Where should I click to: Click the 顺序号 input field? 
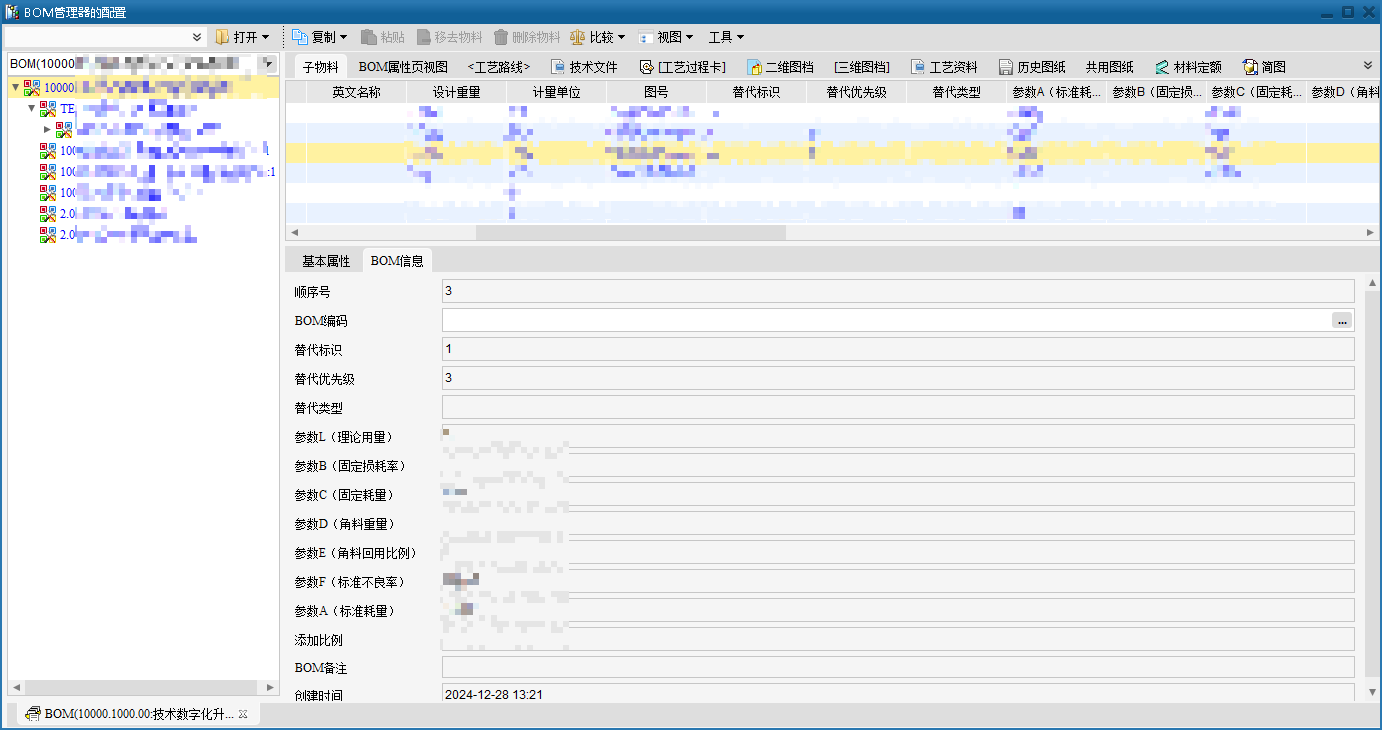click(x=898, y=291)
